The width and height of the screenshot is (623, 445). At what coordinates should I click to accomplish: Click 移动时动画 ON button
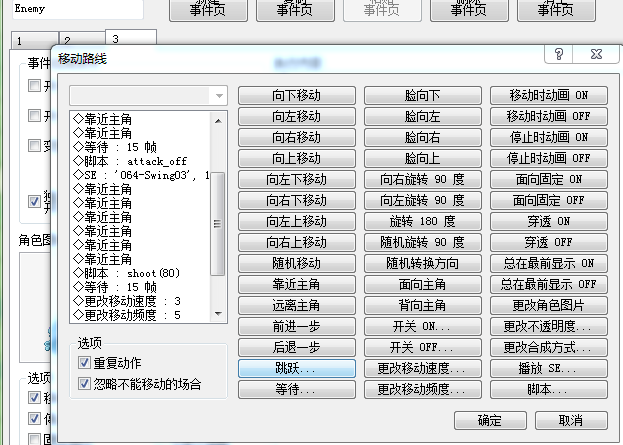coord(549,95)
